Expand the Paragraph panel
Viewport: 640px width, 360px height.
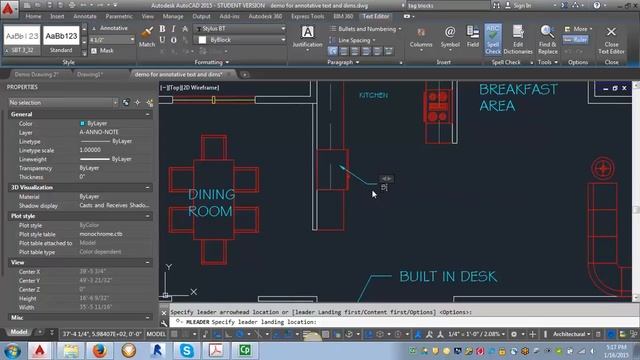click(x=343, y=62)
